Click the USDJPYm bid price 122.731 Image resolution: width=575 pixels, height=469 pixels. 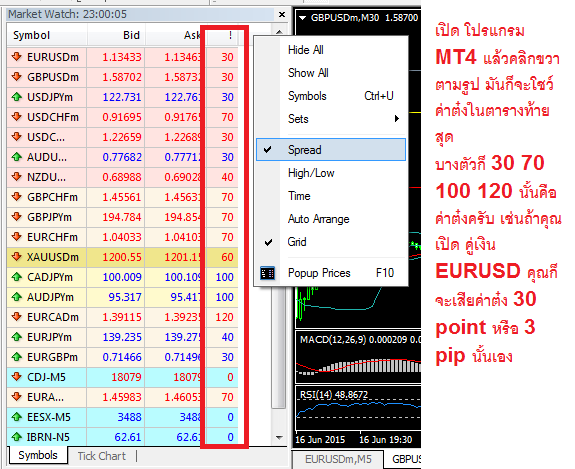tap(122, 97)
